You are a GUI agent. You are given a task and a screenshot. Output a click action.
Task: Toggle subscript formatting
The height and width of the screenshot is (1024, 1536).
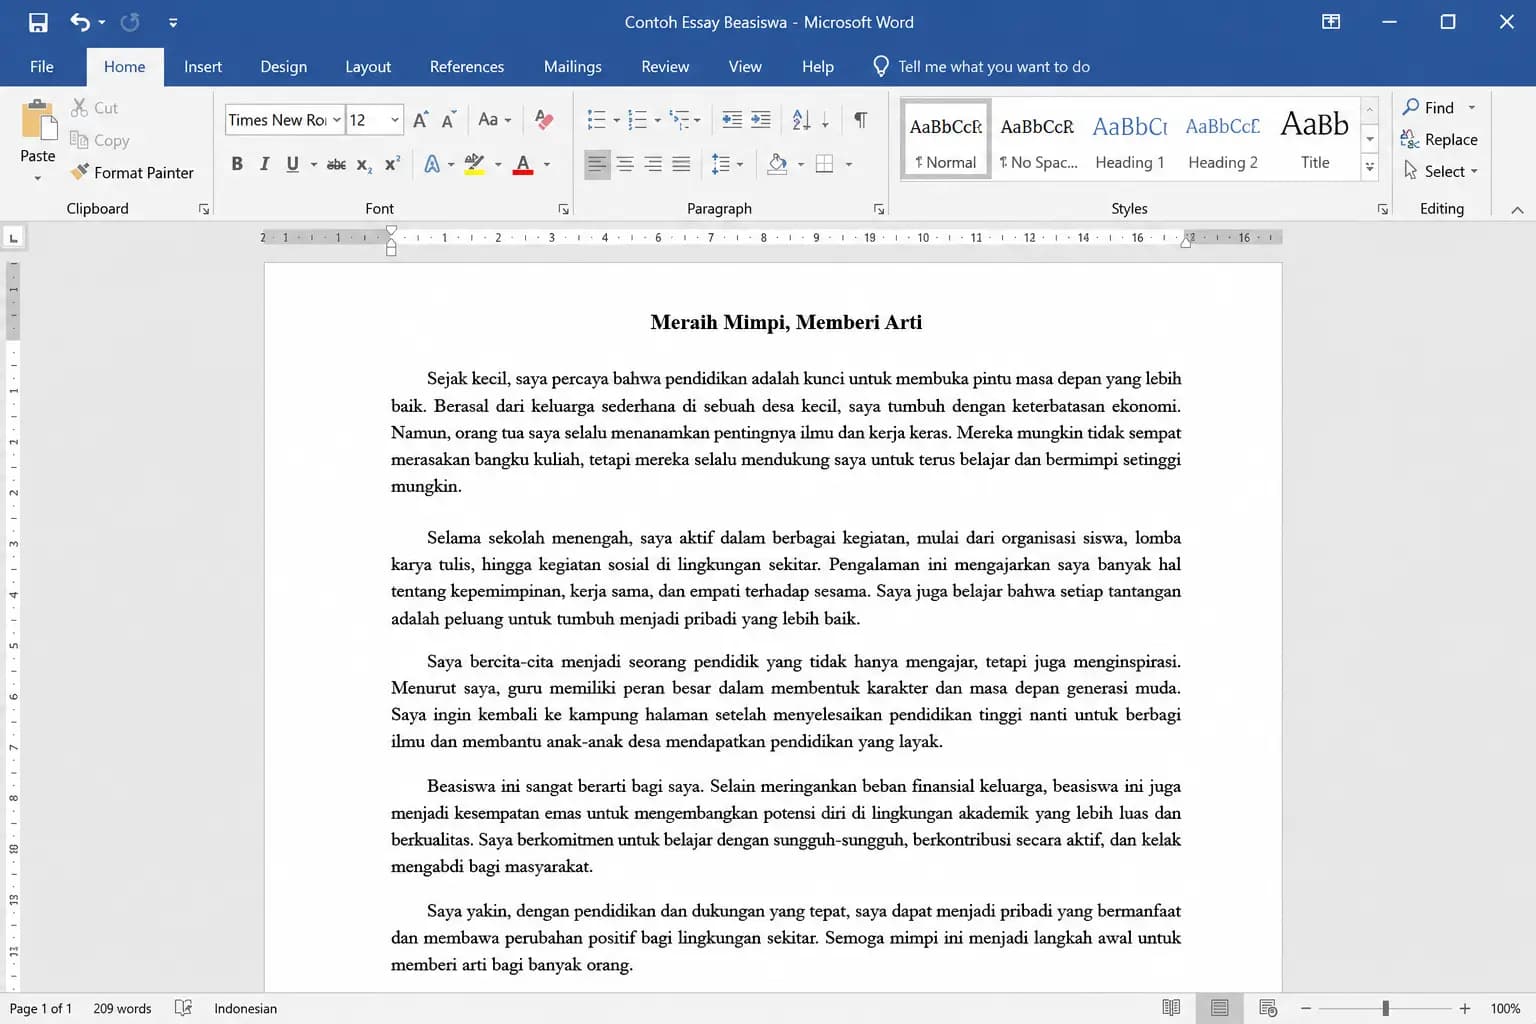(365, 164)
